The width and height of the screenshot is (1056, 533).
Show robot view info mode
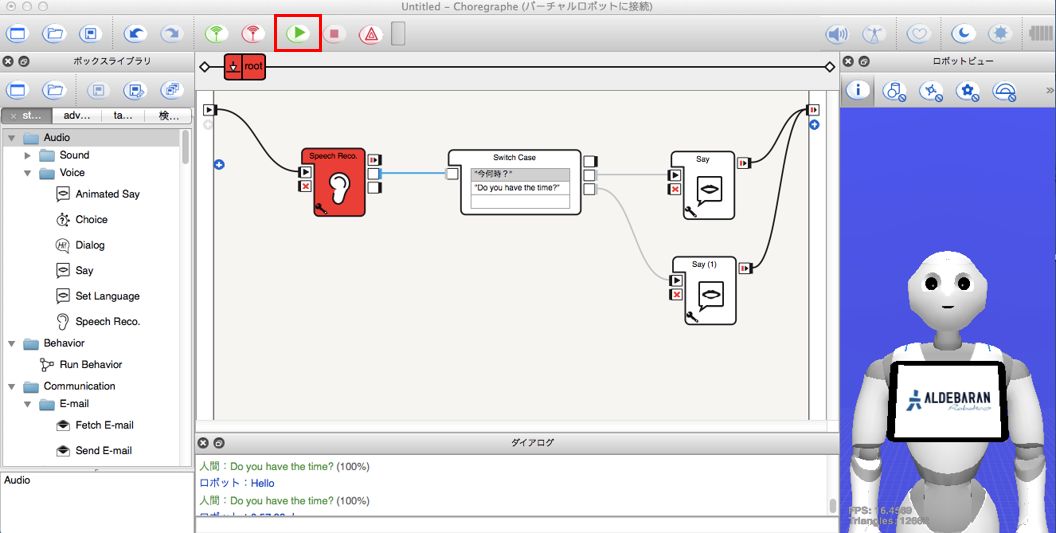pyautogui.click(x=857, y=90)
